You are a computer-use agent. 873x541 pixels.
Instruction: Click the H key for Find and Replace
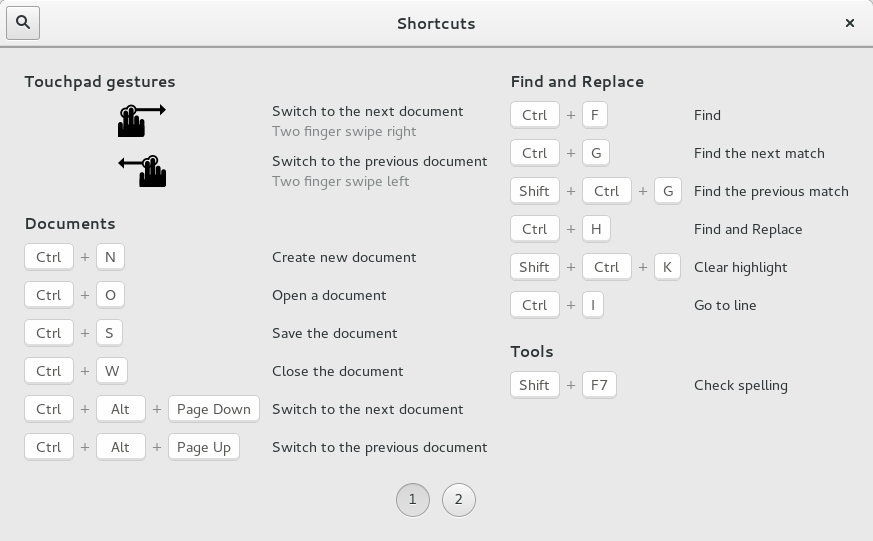(595, 229)
